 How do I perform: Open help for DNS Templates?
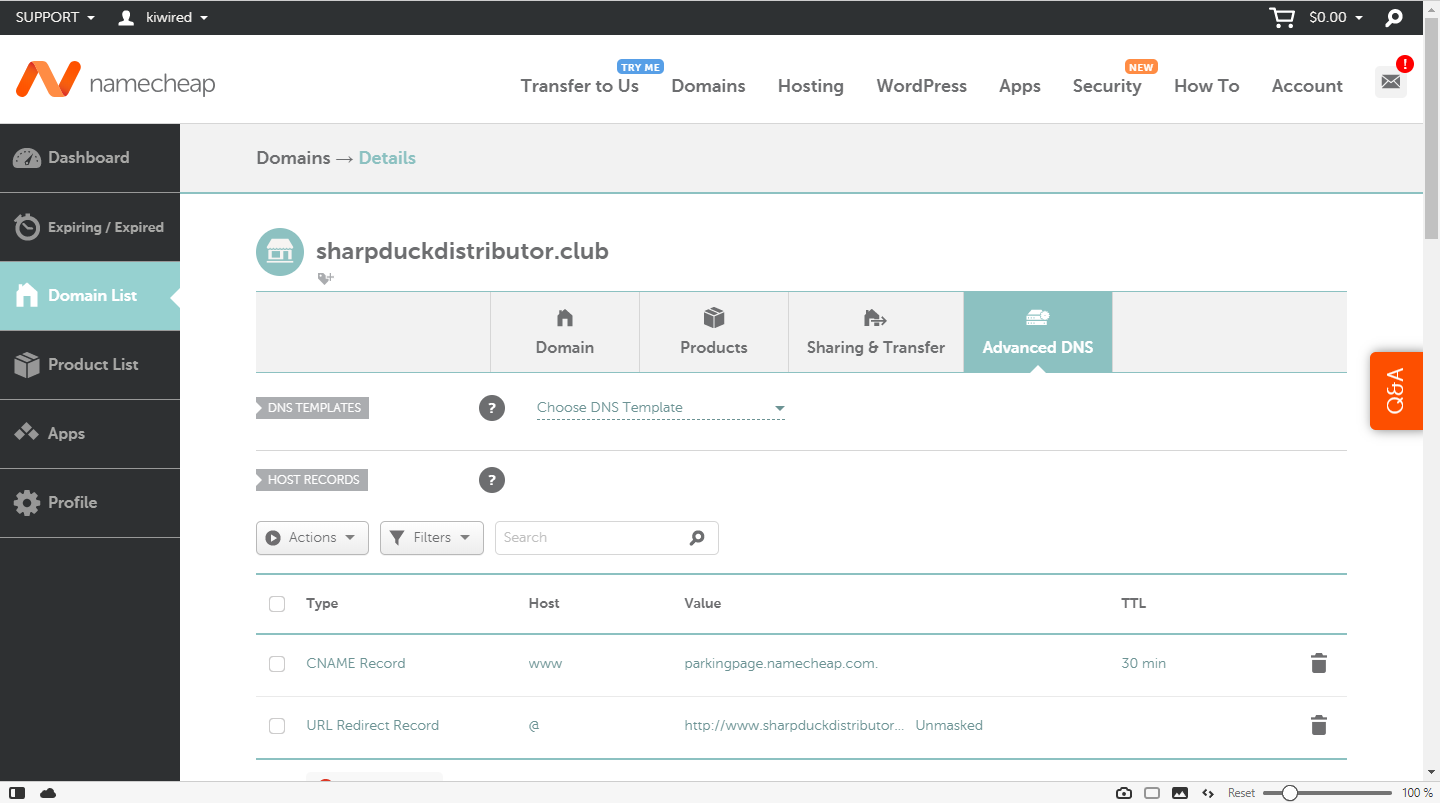492,408
